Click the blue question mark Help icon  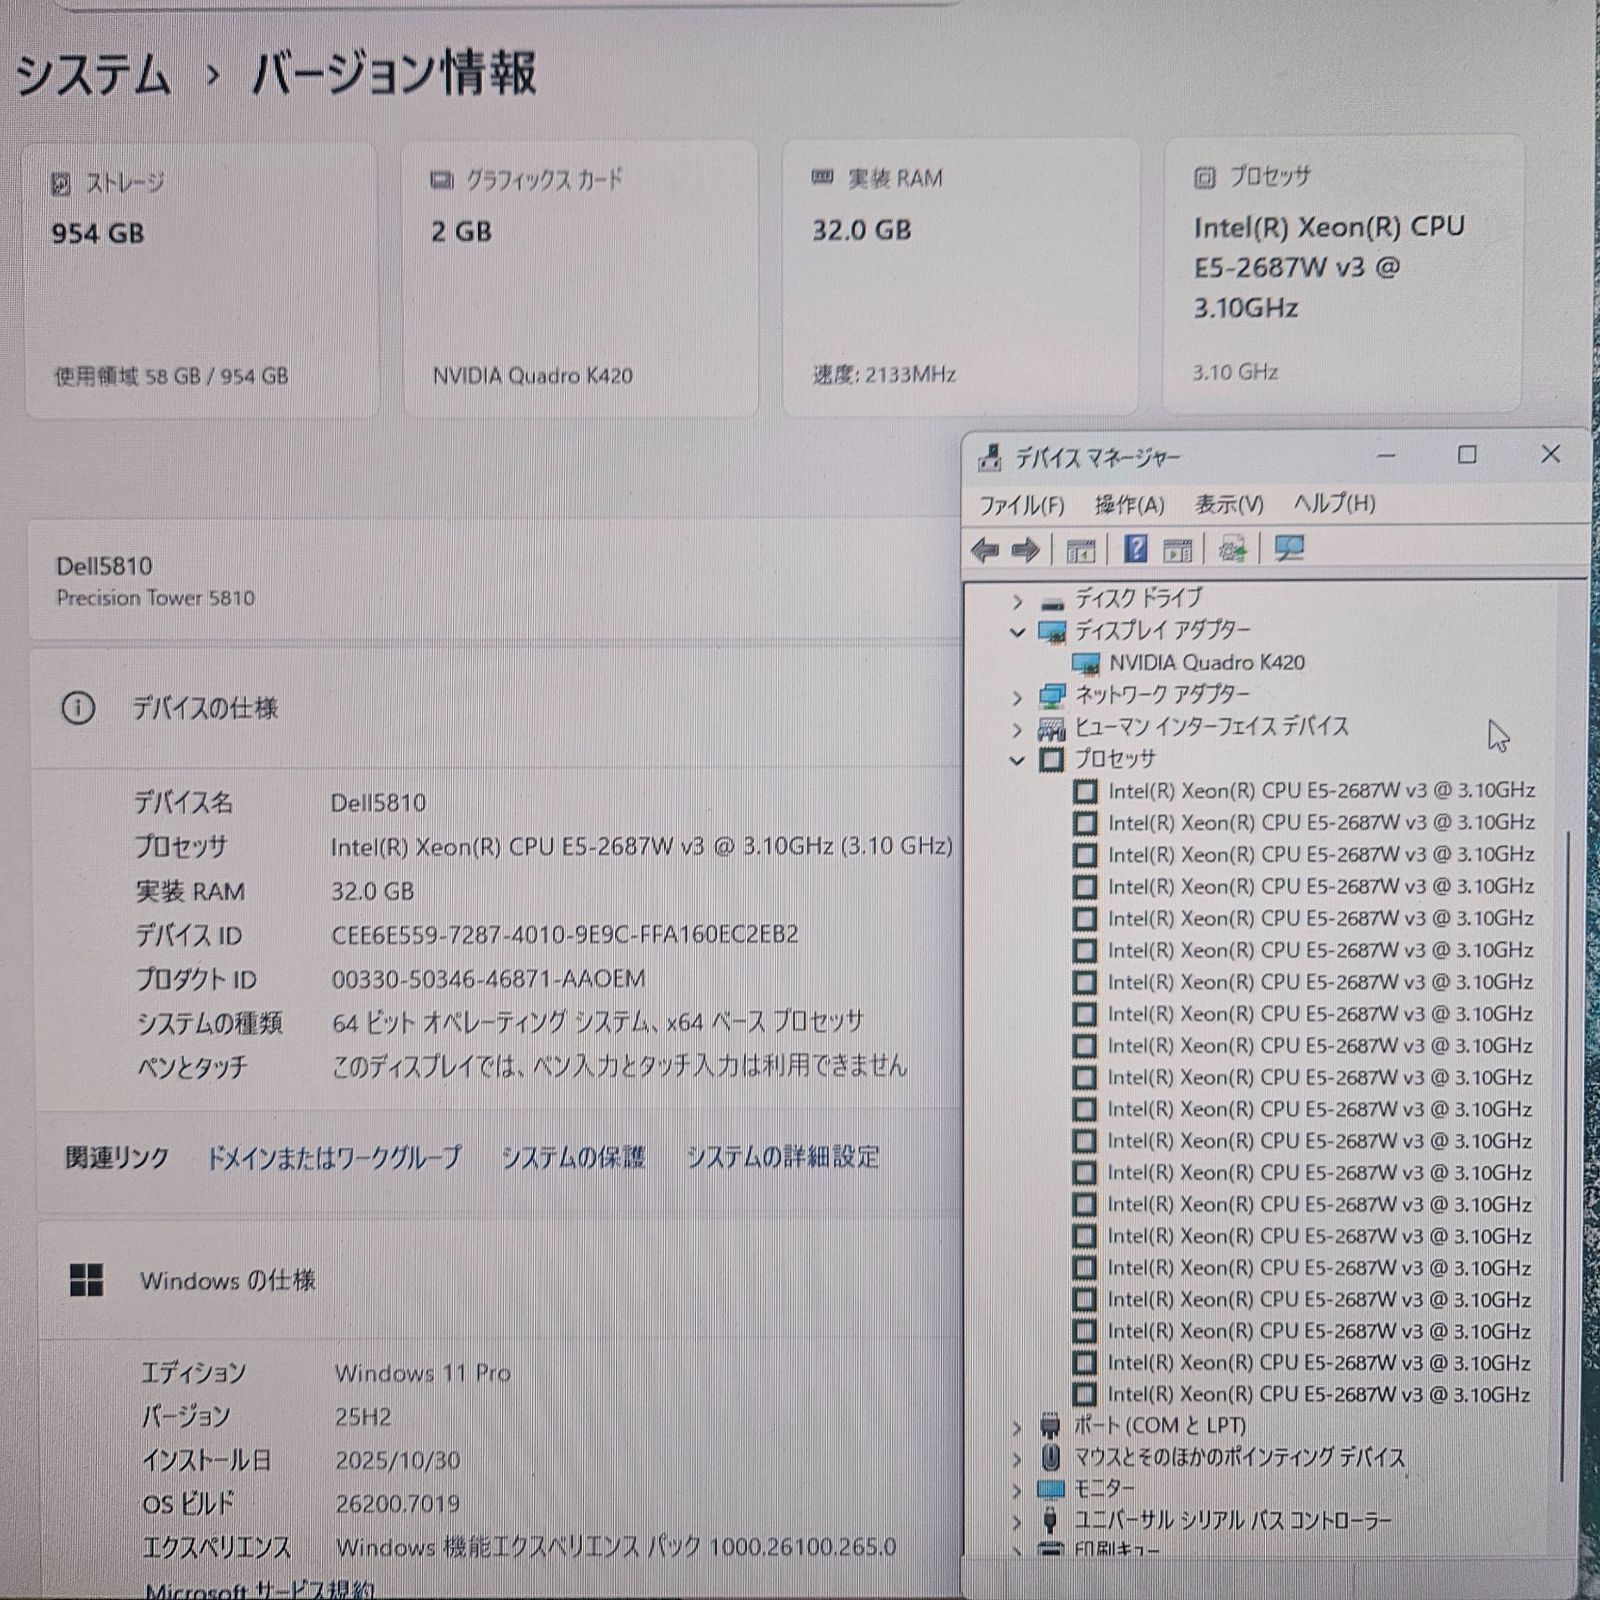(1135, 549)
